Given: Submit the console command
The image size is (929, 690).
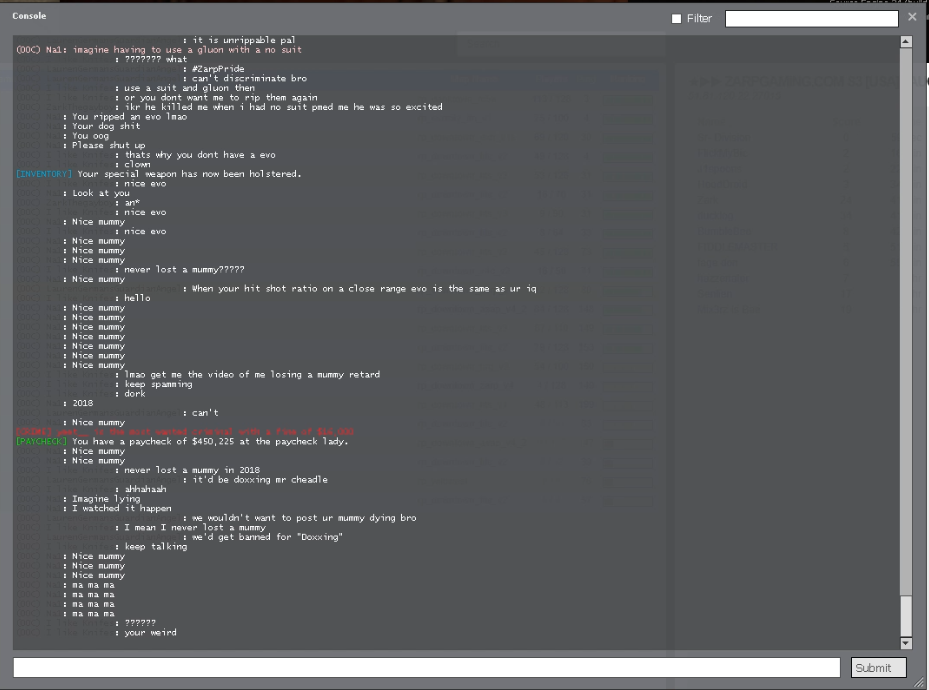Looking at the screenshot, I should (x=879, y=667).
